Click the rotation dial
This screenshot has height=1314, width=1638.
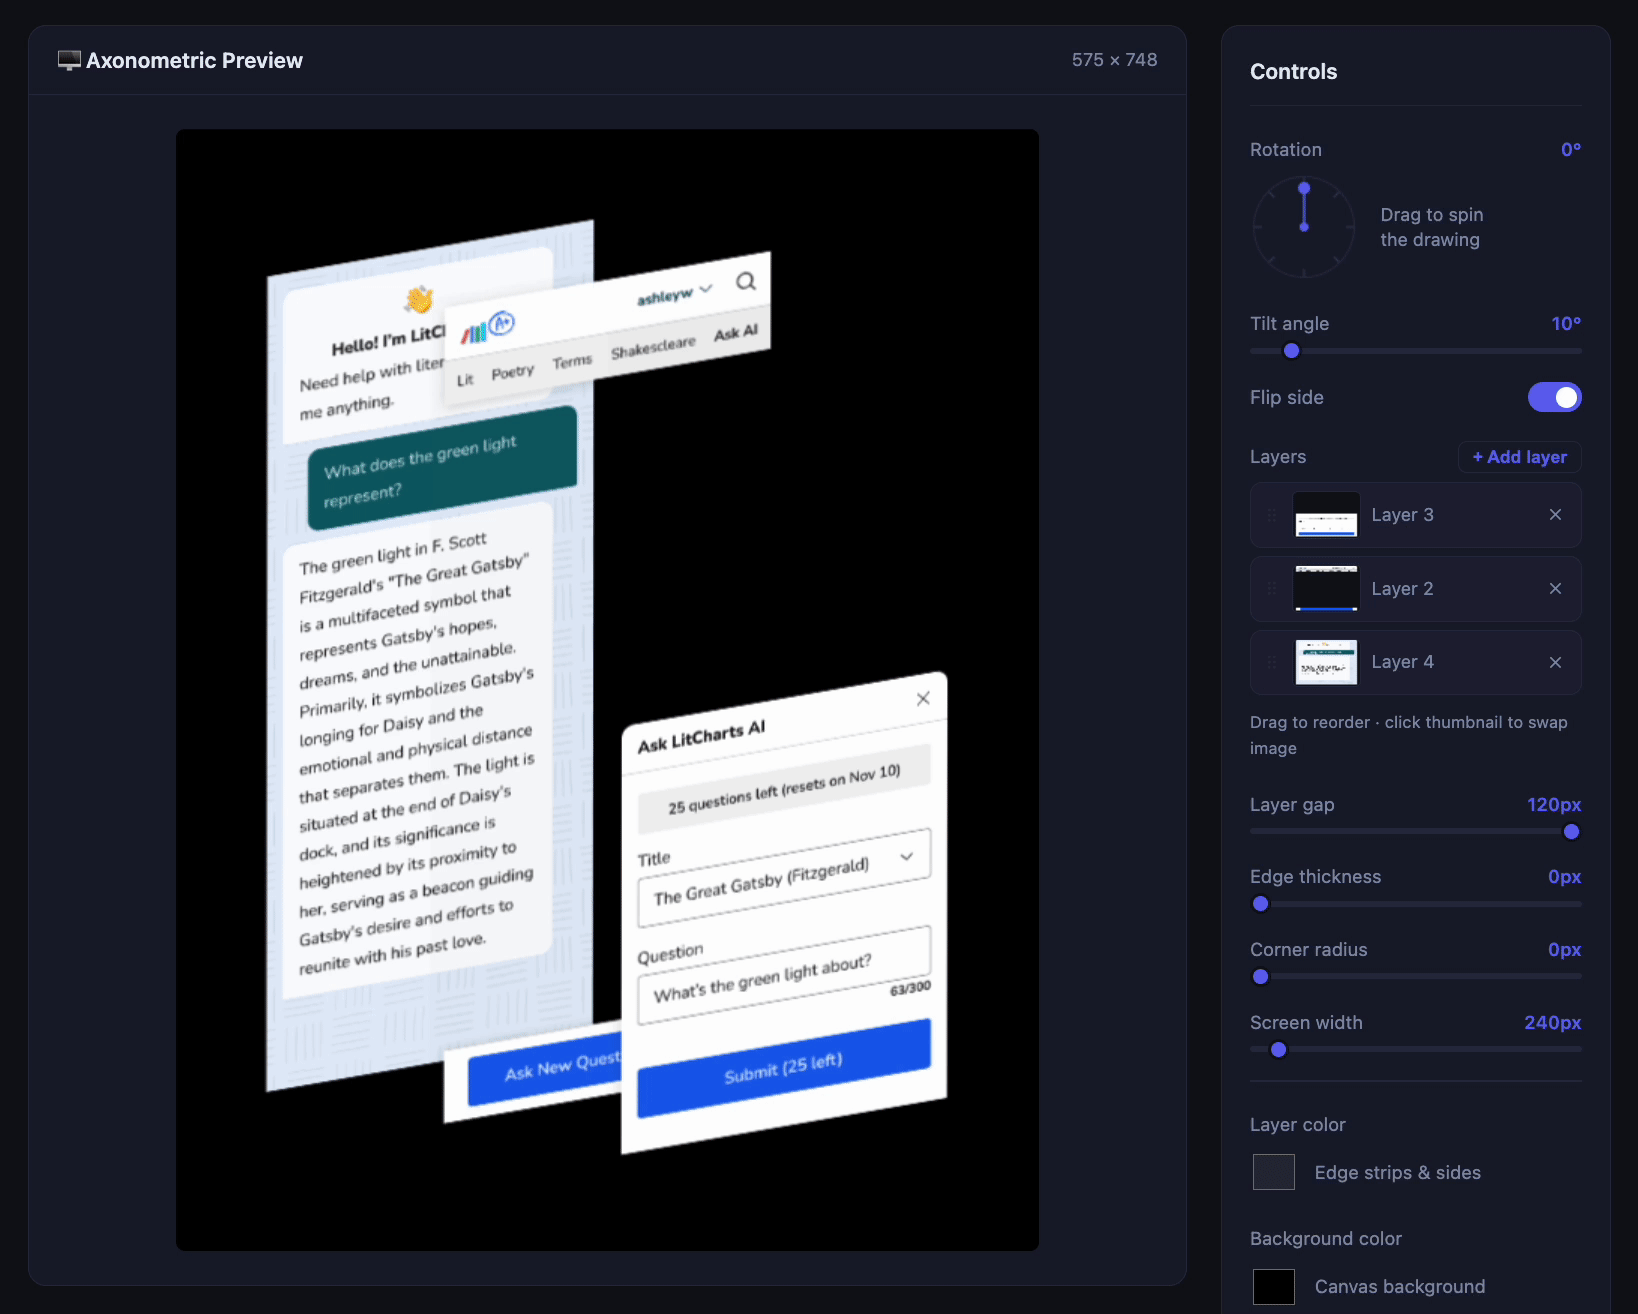tap(1304, 227)
